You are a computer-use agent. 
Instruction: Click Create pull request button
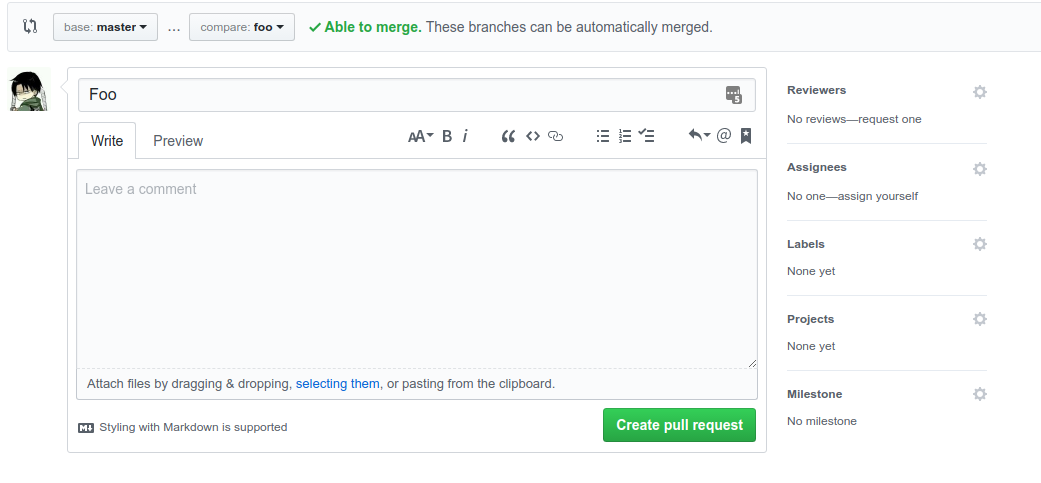click(x=679, y=425)
